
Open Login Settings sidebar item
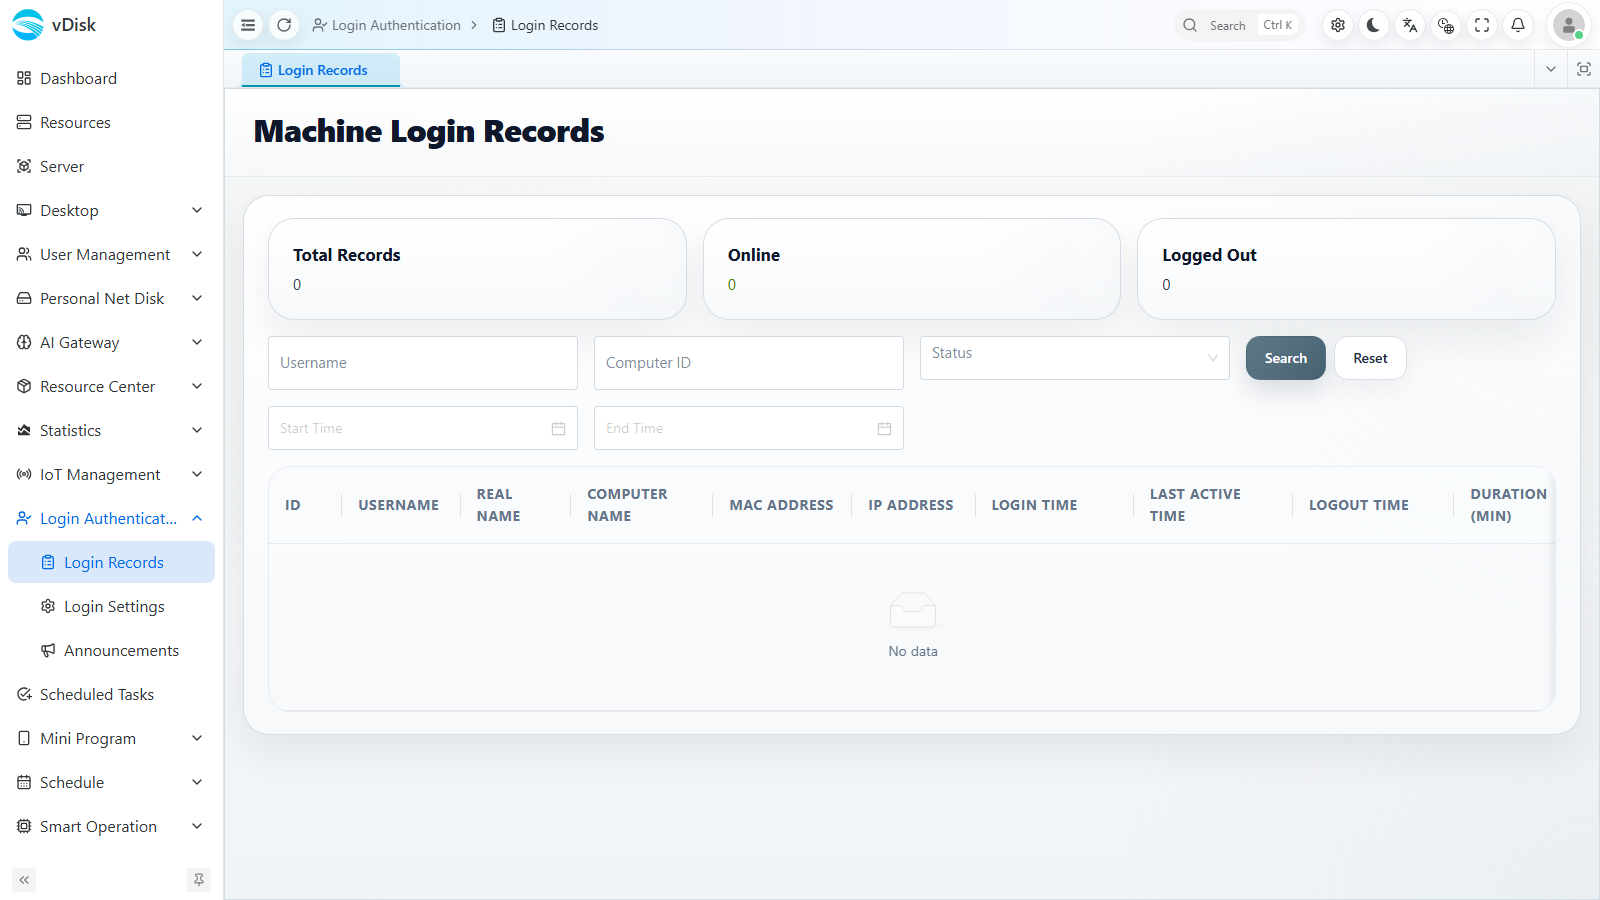[x=111, y=606]
